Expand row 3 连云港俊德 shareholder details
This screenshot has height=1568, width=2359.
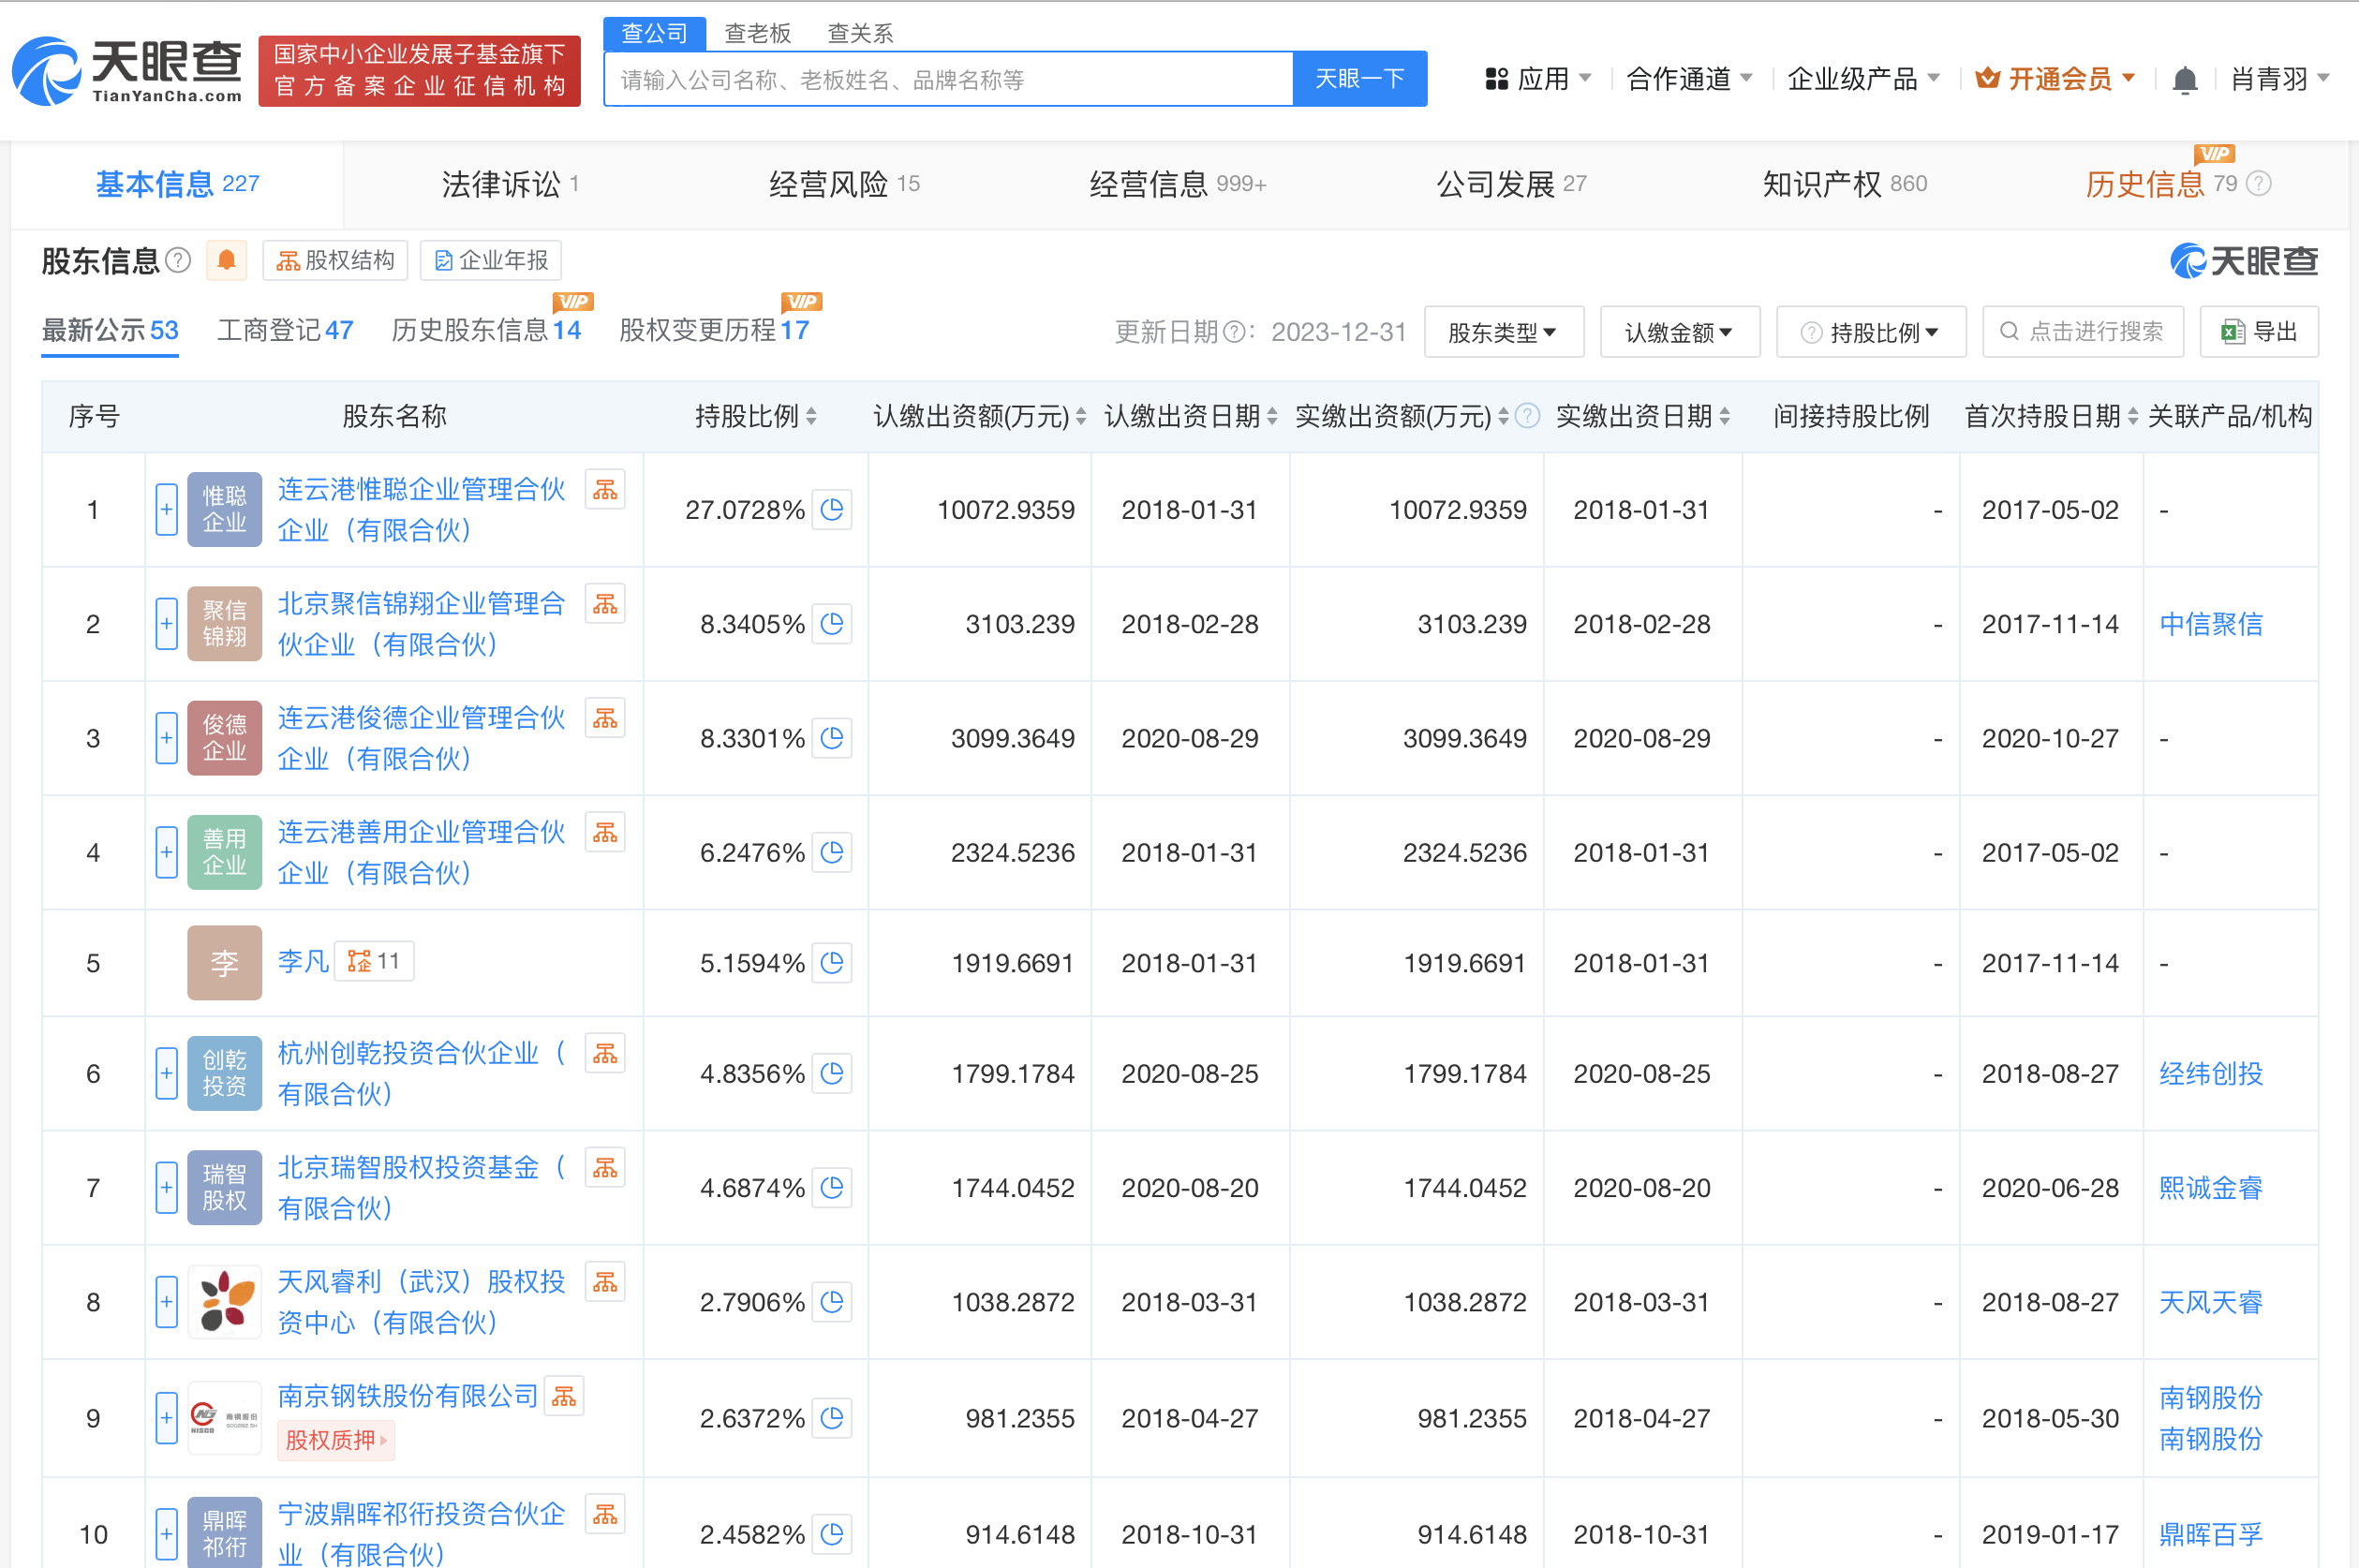coord(167,738)
